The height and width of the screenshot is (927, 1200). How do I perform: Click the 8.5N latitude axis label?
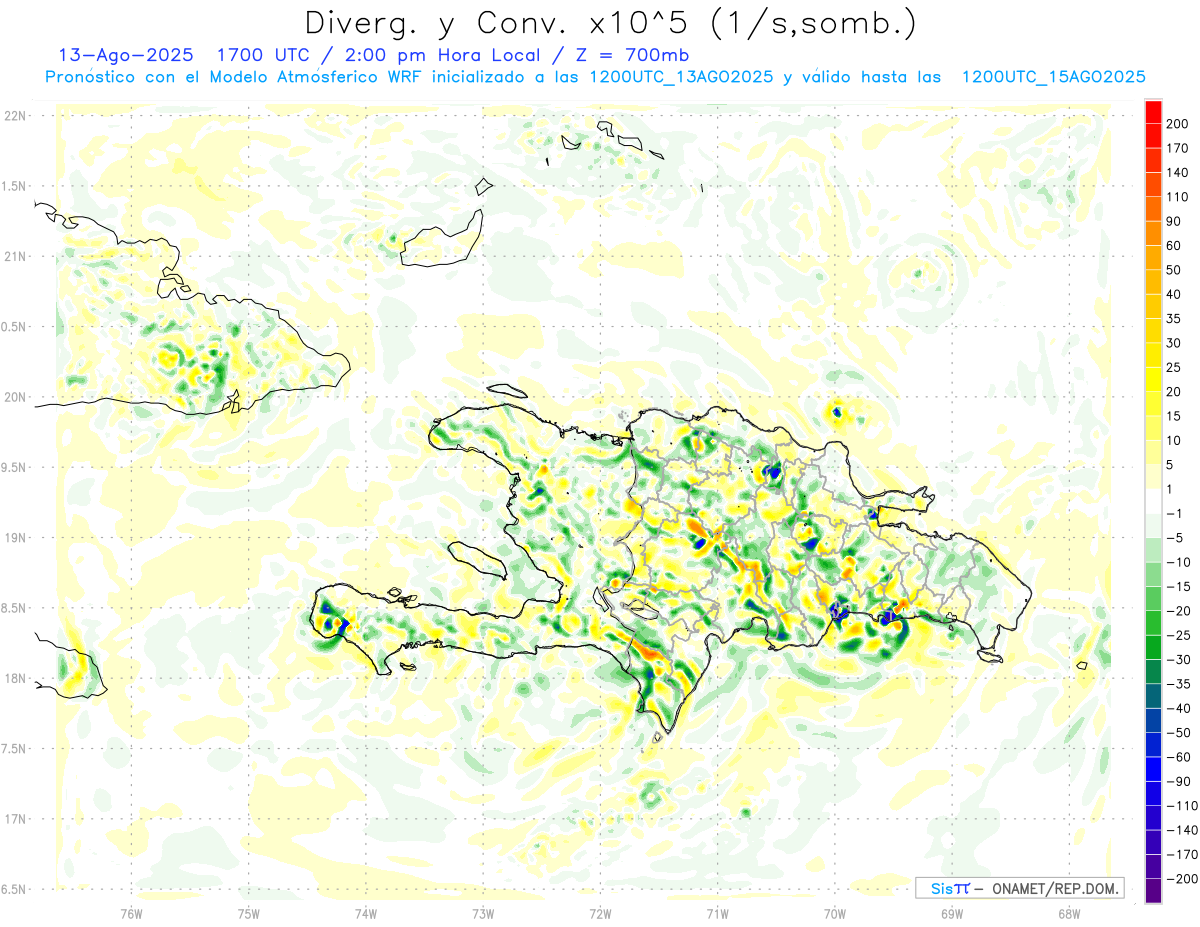(15, 608)
